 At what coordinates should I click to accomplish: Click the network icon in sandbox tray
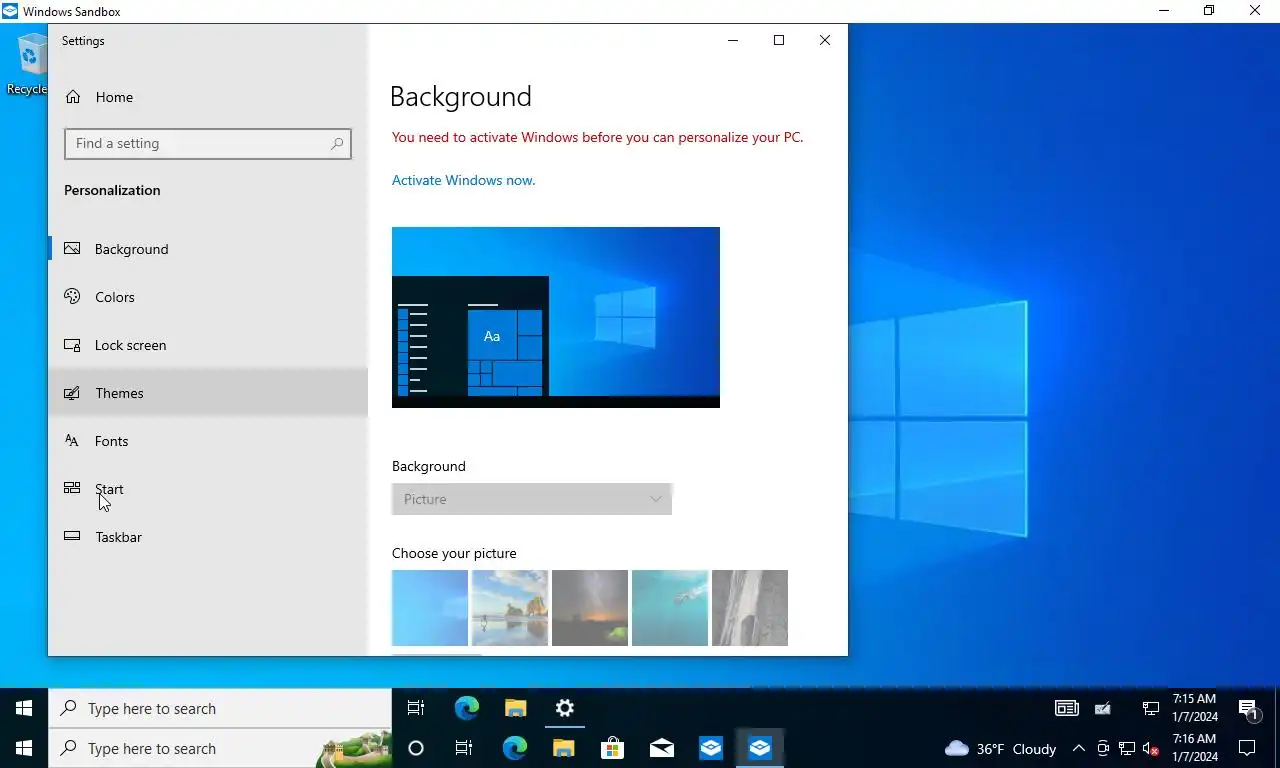(x=1151, y=708)
